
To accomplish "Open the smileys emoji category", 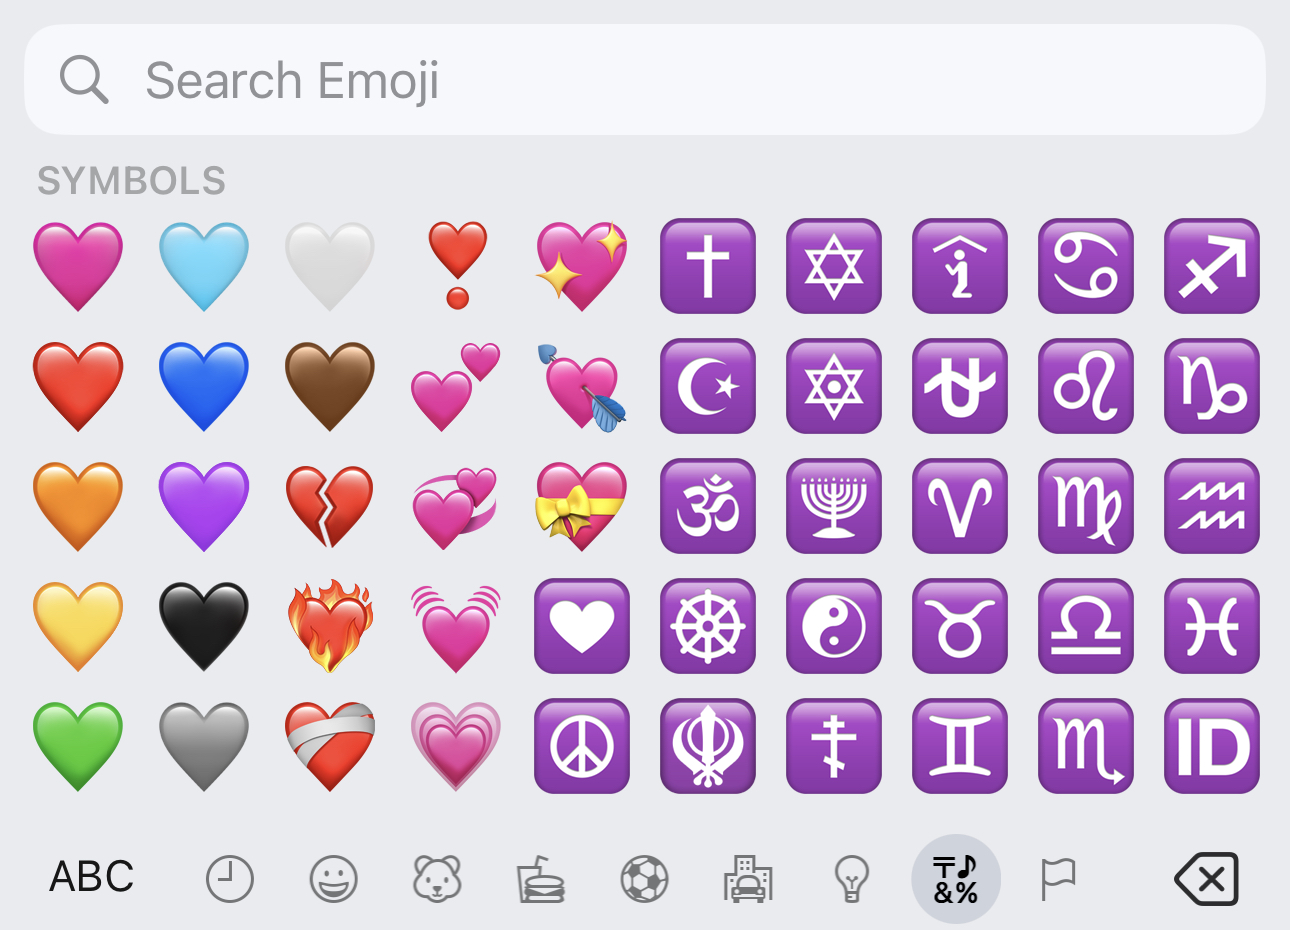I will point(334,880).
